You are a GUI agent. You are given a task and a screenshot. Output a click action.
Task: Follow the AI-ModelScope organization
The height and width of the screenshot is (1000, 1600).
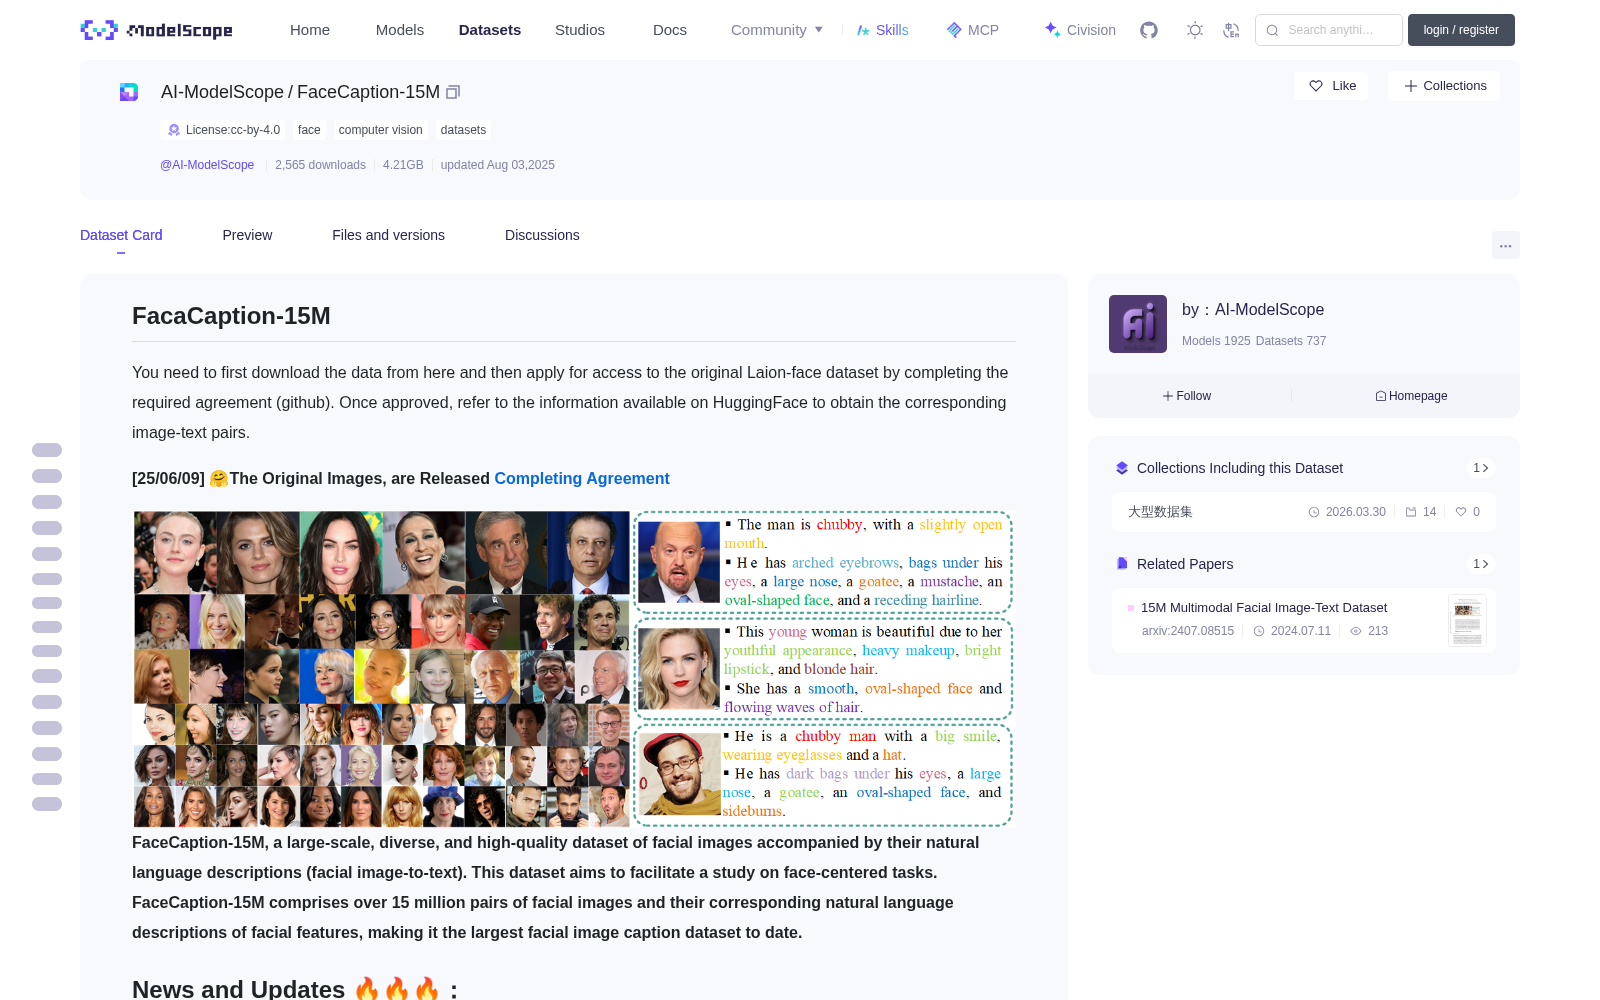pos(1187,396)
